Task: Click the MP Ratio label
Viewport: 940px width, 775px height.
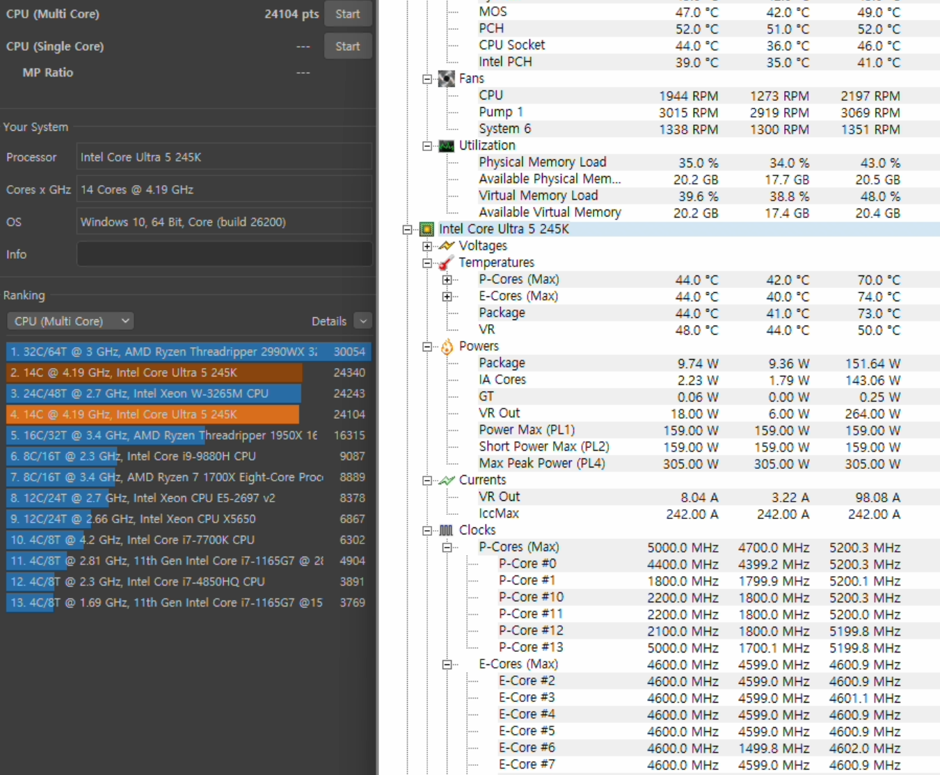Action: [x=48, y=73]
